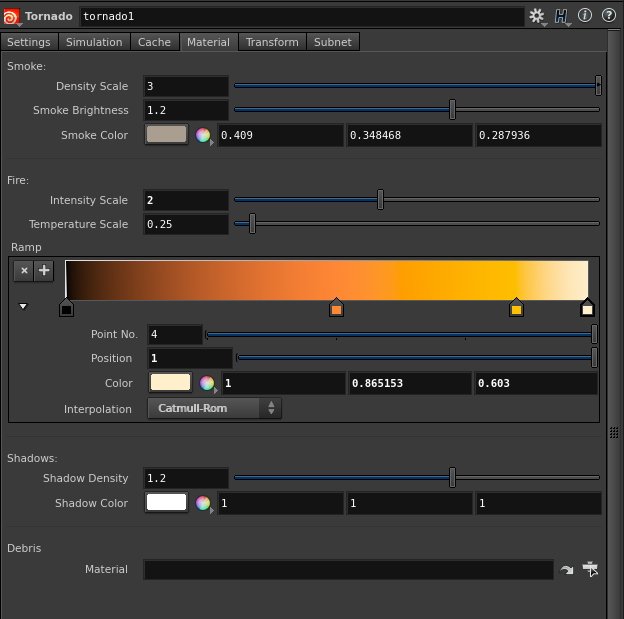The image size is (624, 619).
Task: Switch to the Simulation tab
Action: pyautogui.click(x=94, y=42)
